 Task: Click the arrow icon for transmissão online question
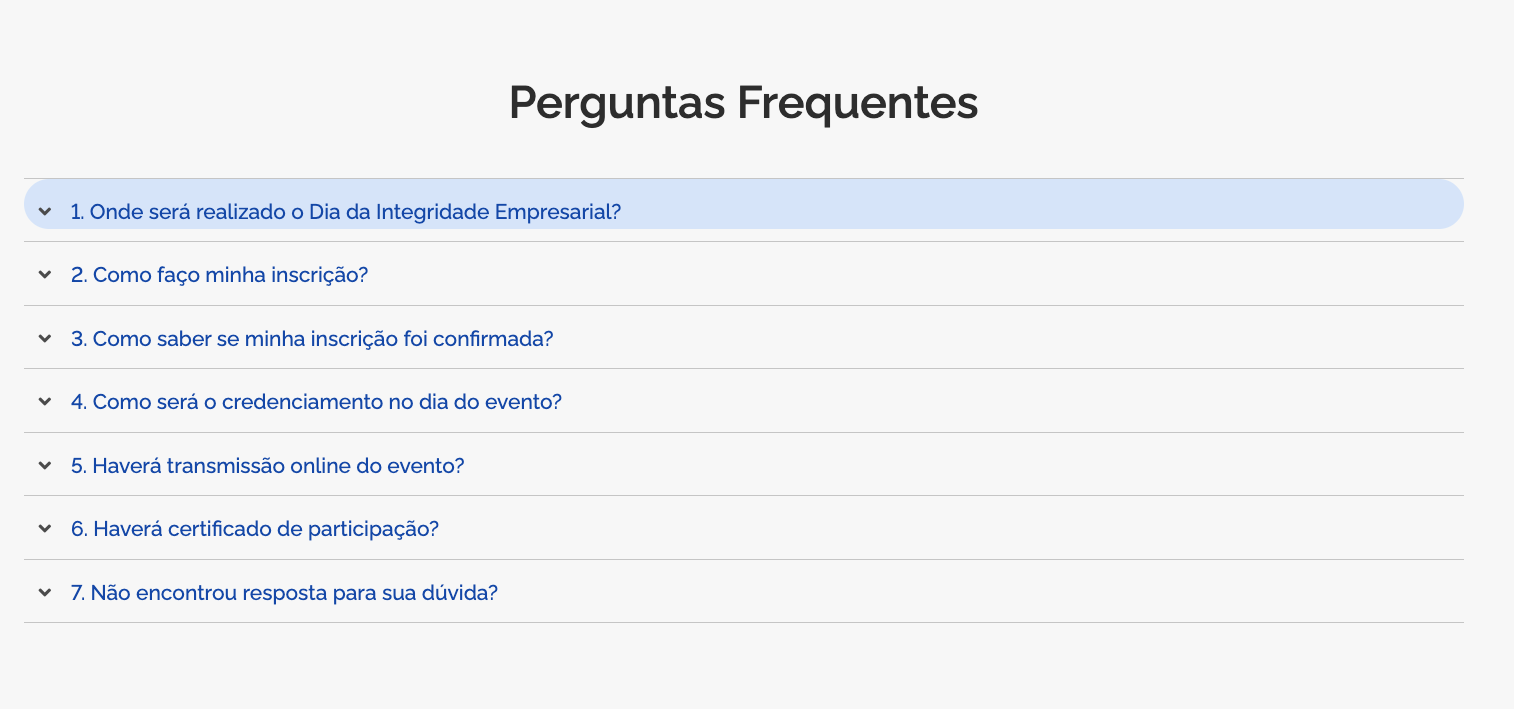(x=45, y=465)
